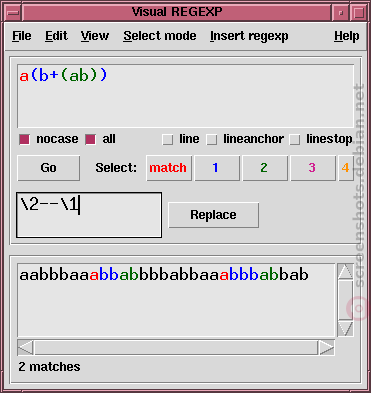This screenshot has height=393, width=371.
Task: Open the window menu in title bar
Action: pos(13,13)
